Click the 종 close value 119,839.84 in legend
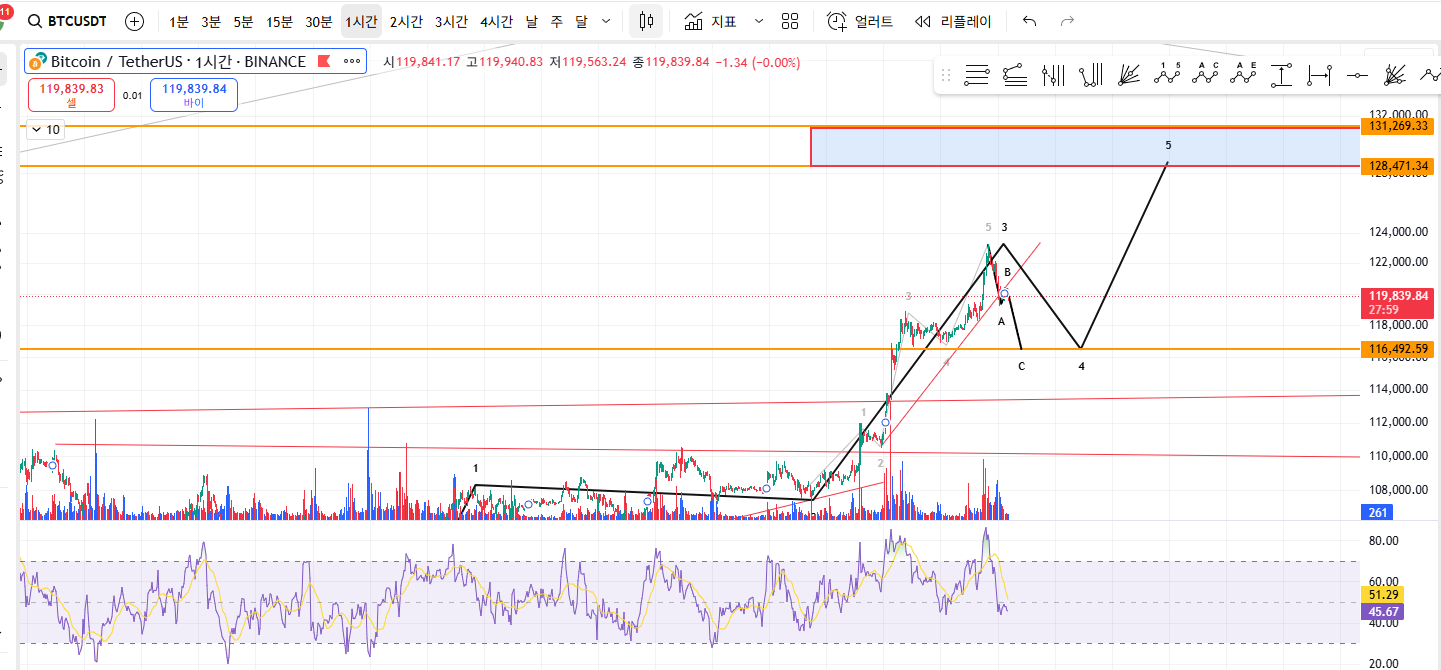 coord(671,62)
